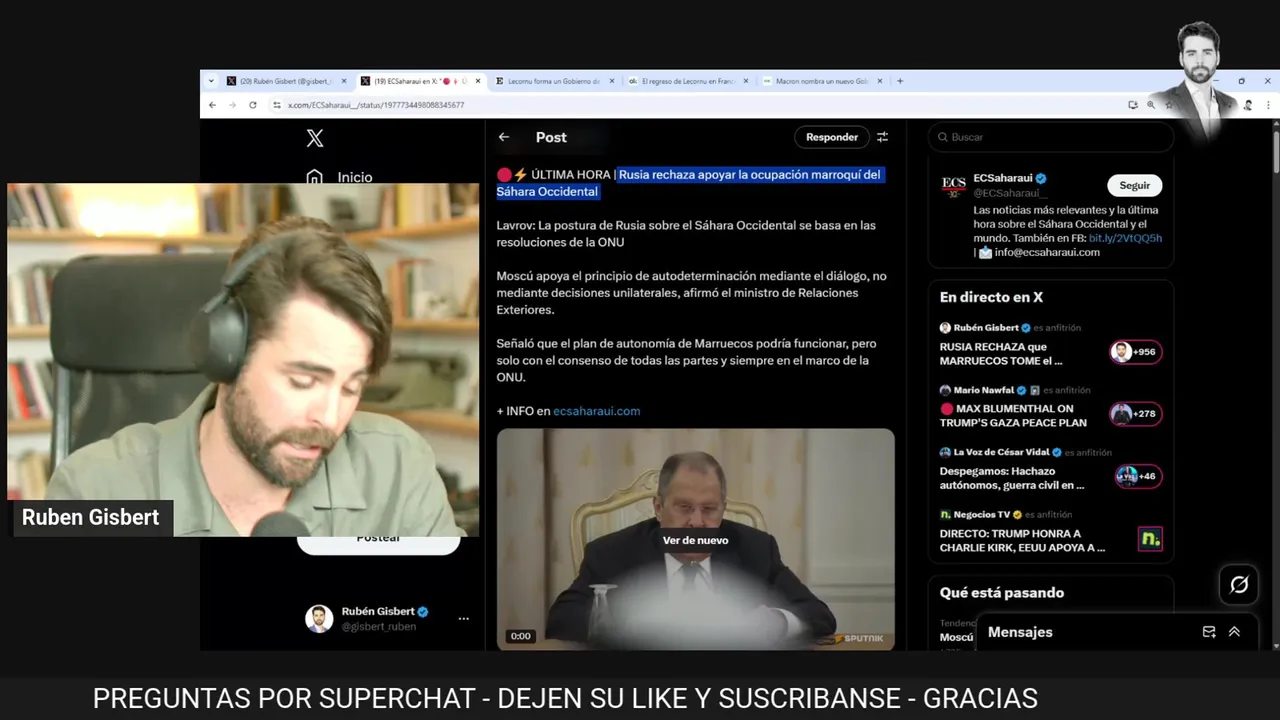Click the Buscar search field
This screenshot has width=1280, height=720.
click(1050, 137)
